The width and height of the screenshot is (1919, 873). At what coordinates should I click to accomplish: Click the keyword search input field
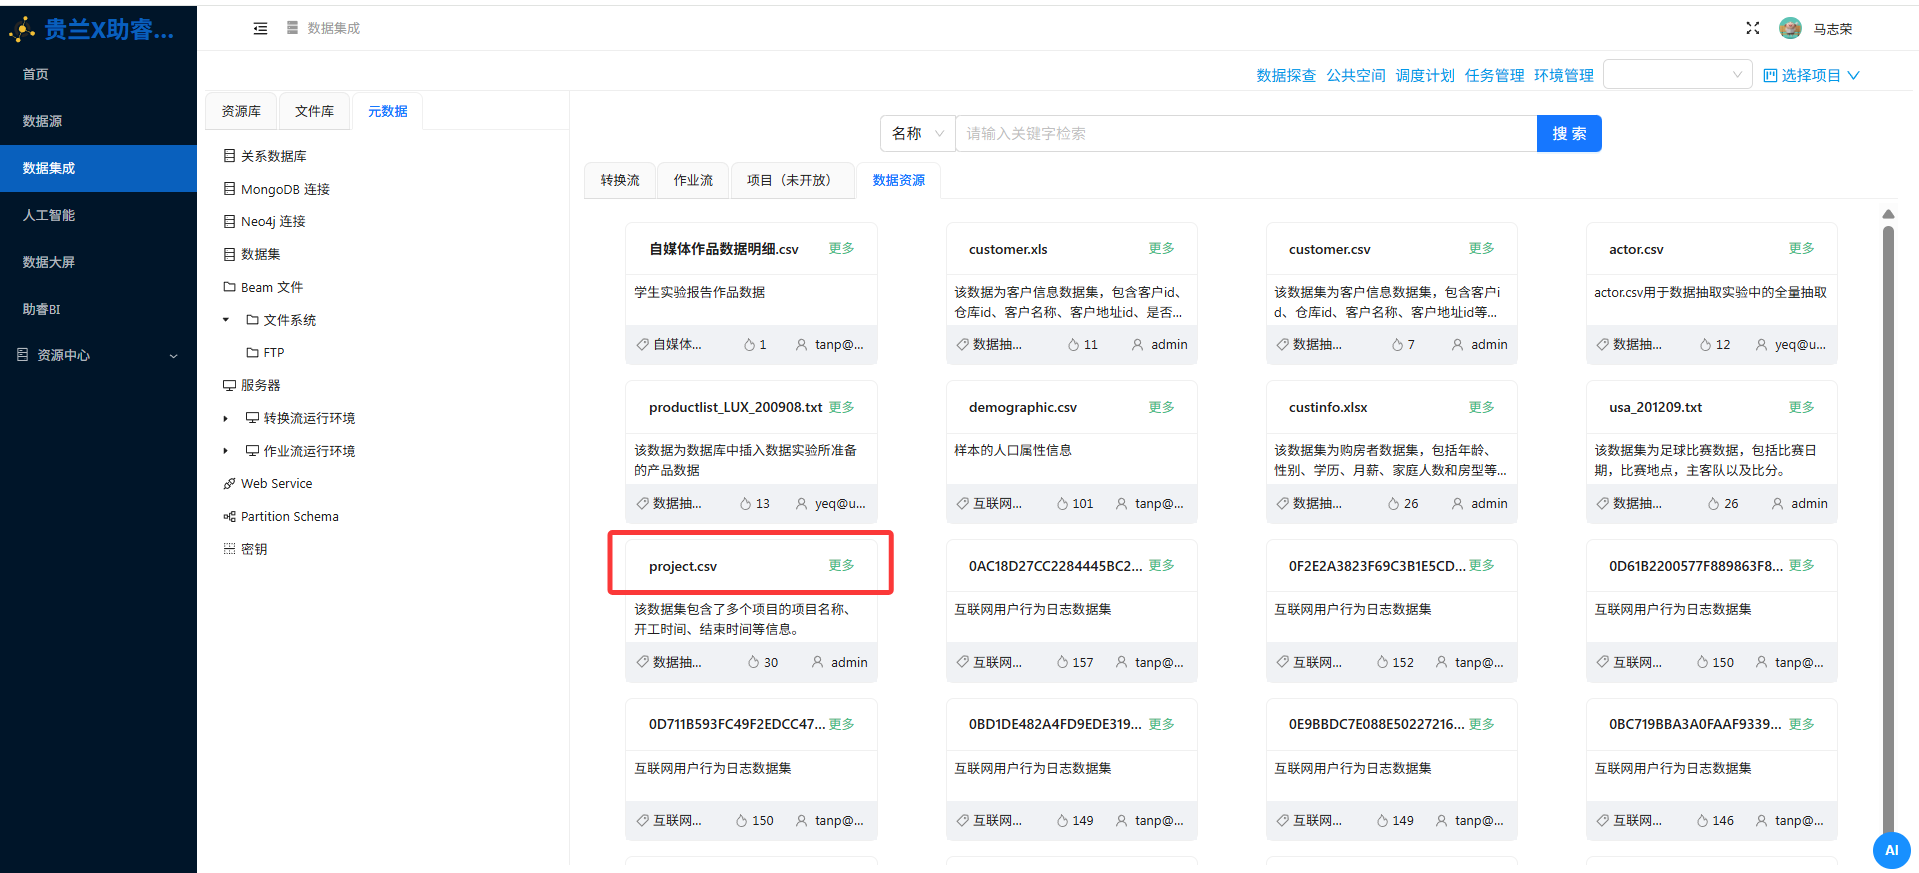(1246, 133)
